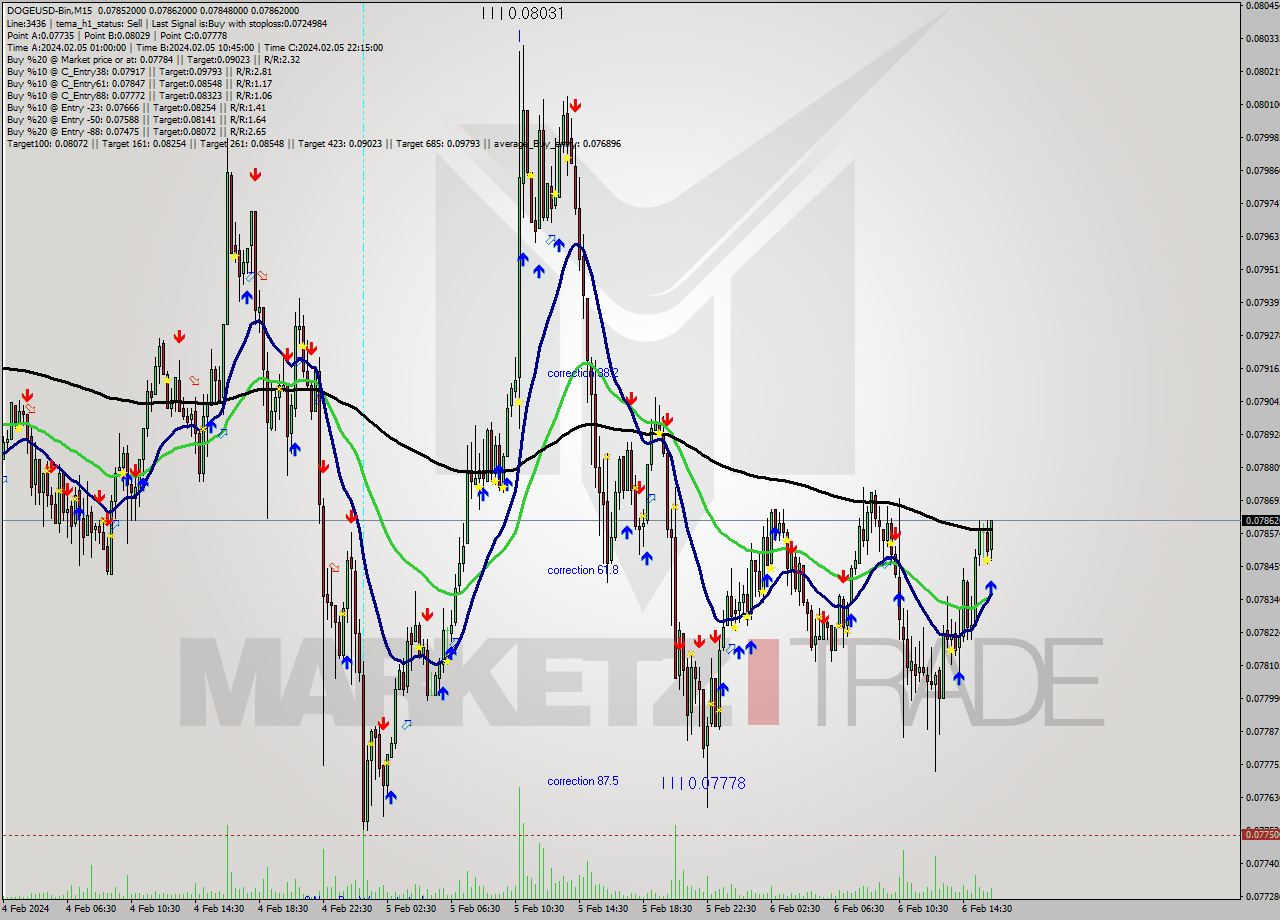The image size is (1280, 920).
Task: Click the 'Buy %10 @ C_Entry61' line
Action: point(139,83)
